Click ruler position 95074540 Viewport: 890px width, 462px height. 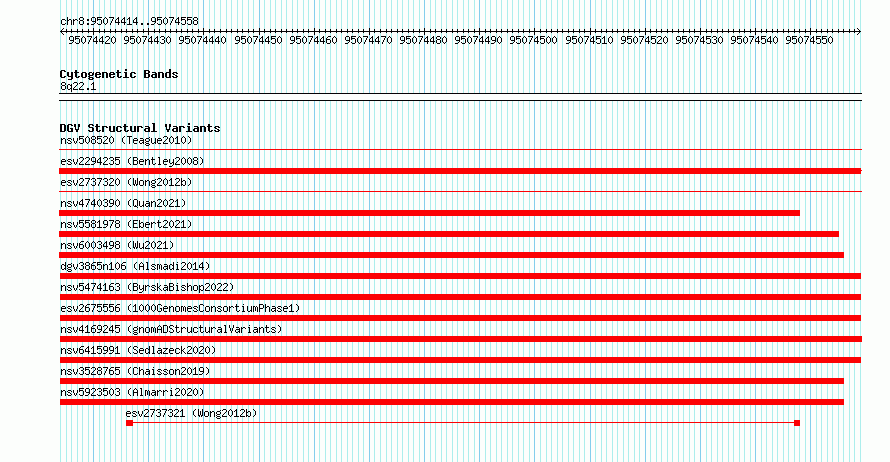point(754,40)
